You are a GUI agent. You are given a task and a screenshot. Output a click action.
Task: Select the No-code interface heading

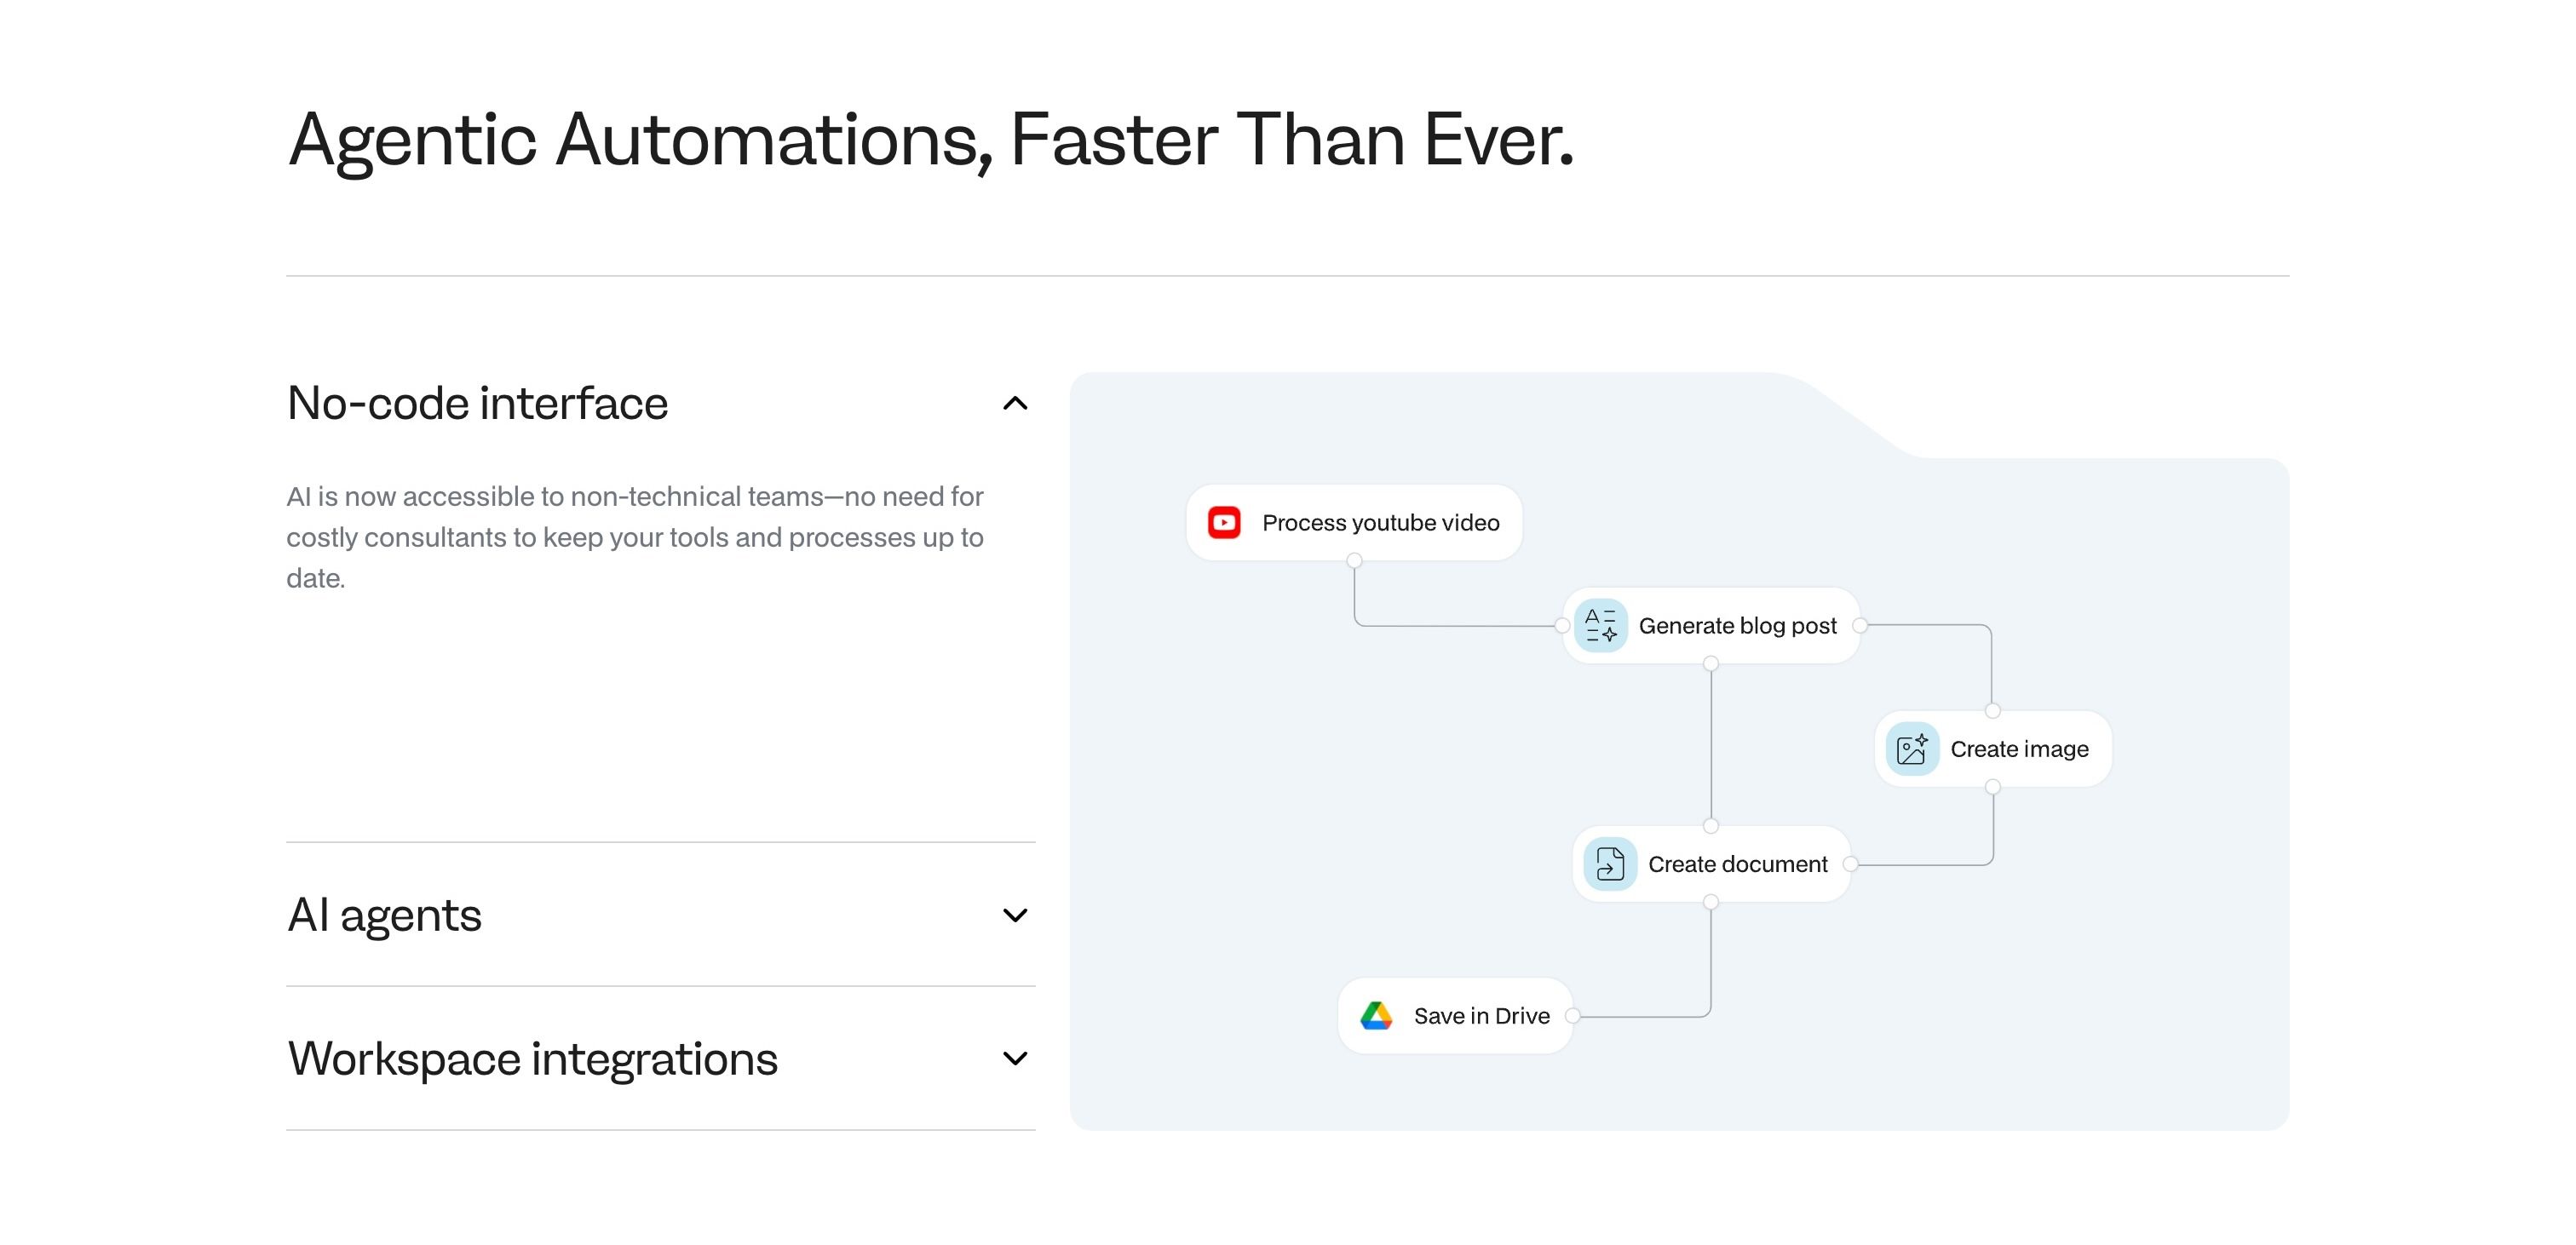point(478,403)
